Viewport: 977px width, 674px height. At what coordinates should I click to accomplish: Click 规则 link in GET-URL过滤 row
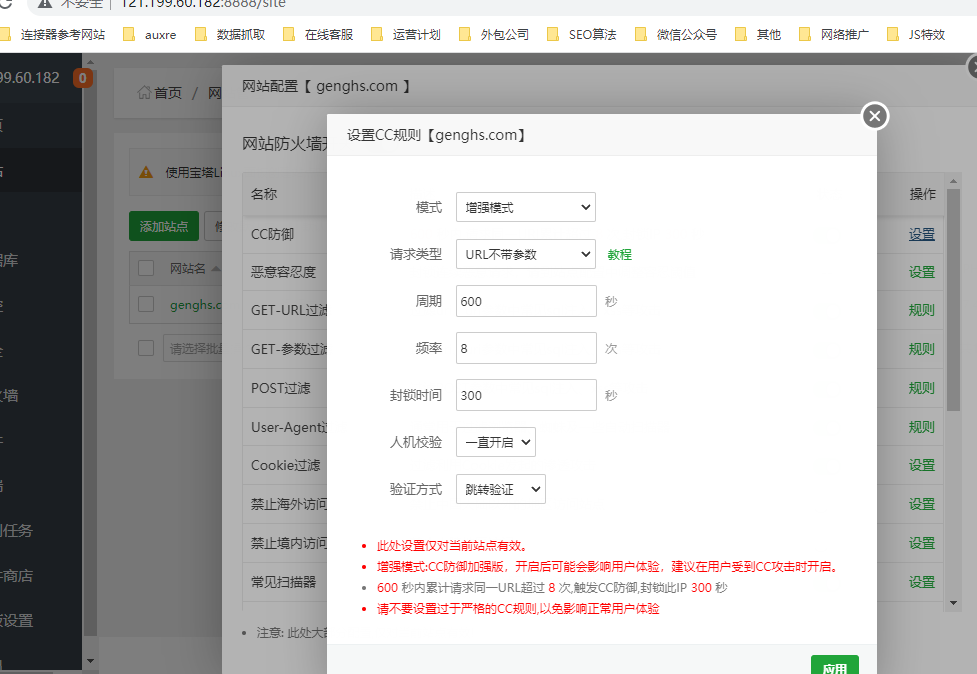(922, 310)
